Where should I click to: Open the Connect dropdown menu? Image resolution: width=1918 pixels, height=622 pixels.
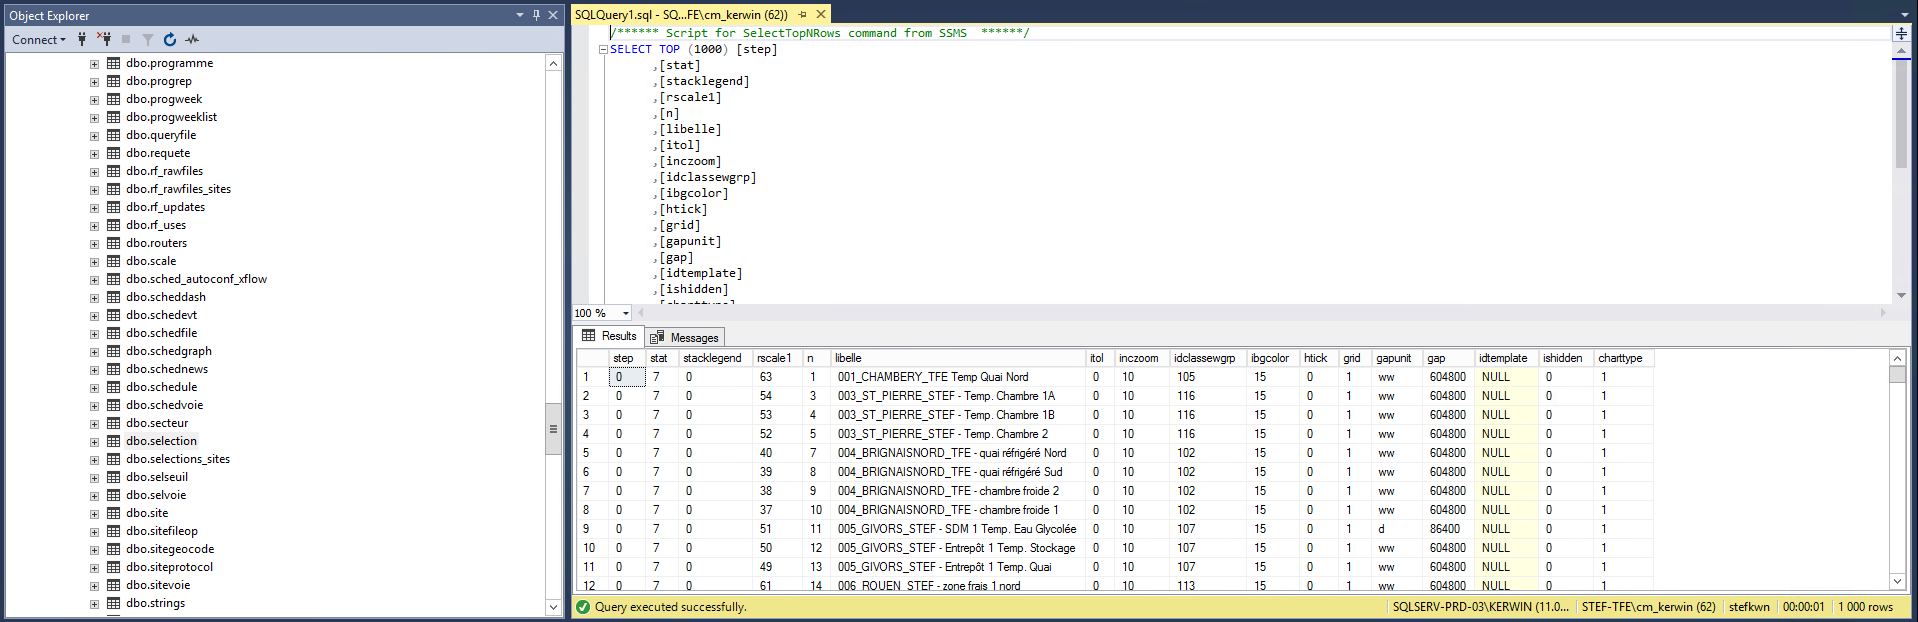(39, 39)
